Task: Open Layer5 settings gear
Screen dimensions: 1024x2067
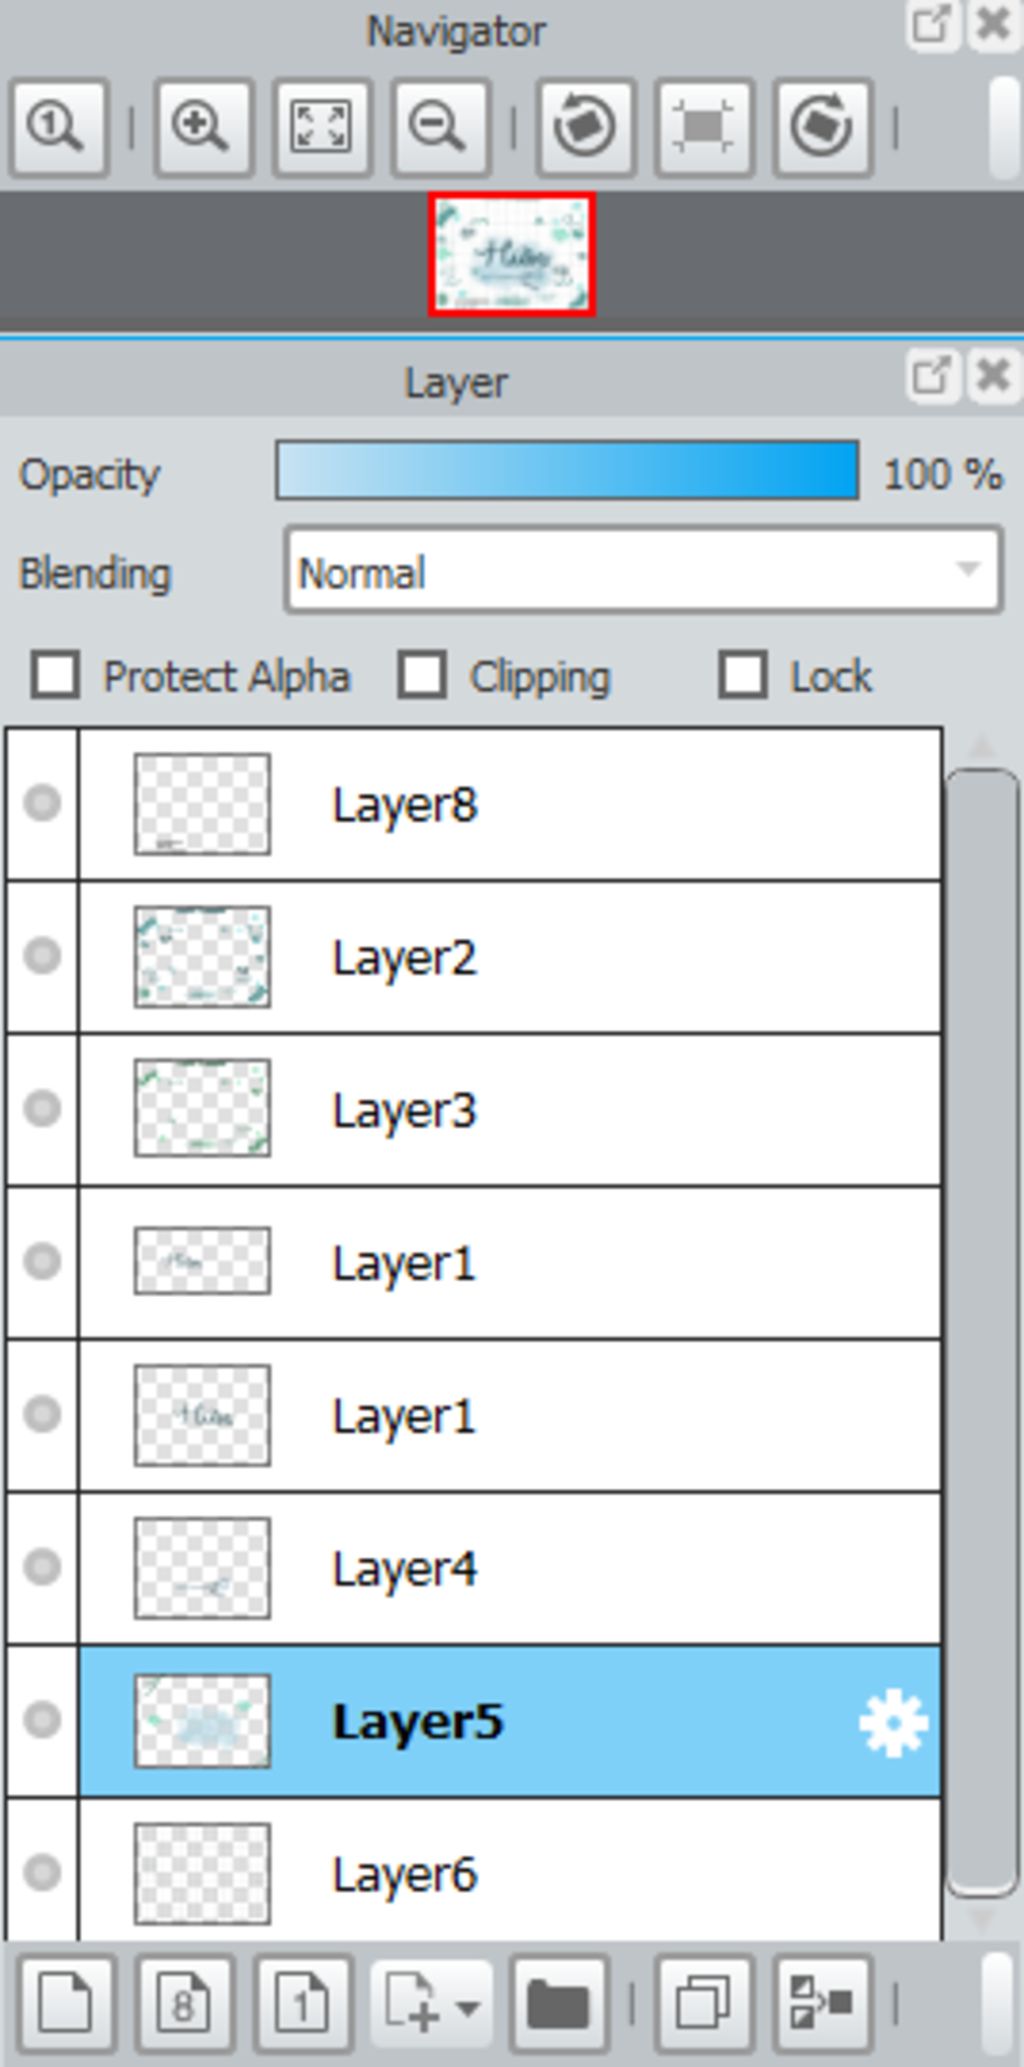Action: pos(892,1721)
